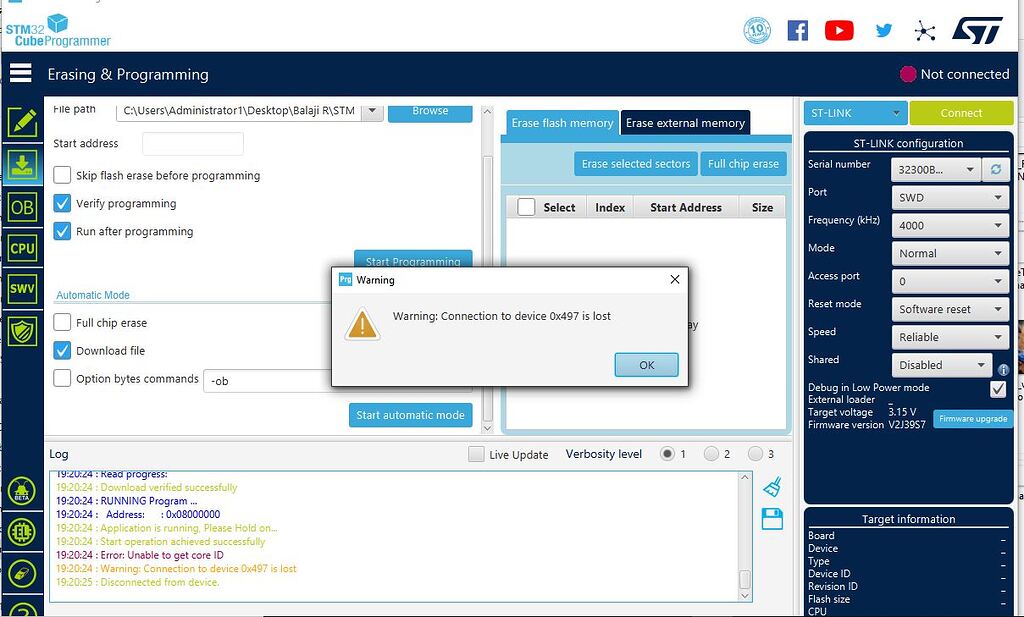Open the CPU sidebar icon
1024x617 pixels.
pos(22,248)
